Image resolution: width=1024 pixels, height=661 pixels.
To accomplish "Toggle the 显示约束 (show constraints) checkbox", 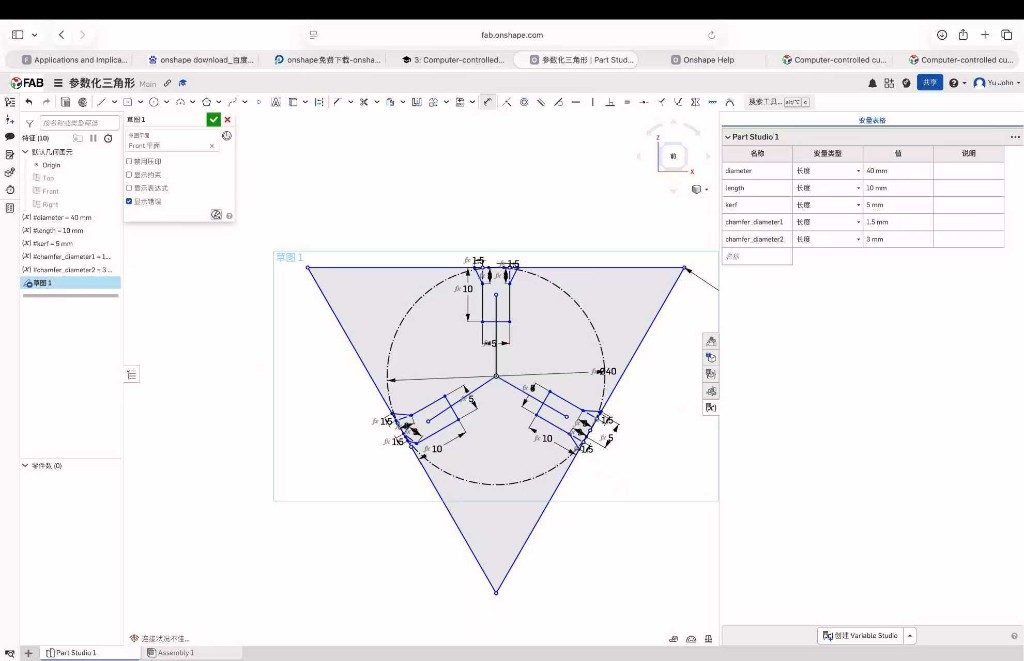I will [129, 174].
